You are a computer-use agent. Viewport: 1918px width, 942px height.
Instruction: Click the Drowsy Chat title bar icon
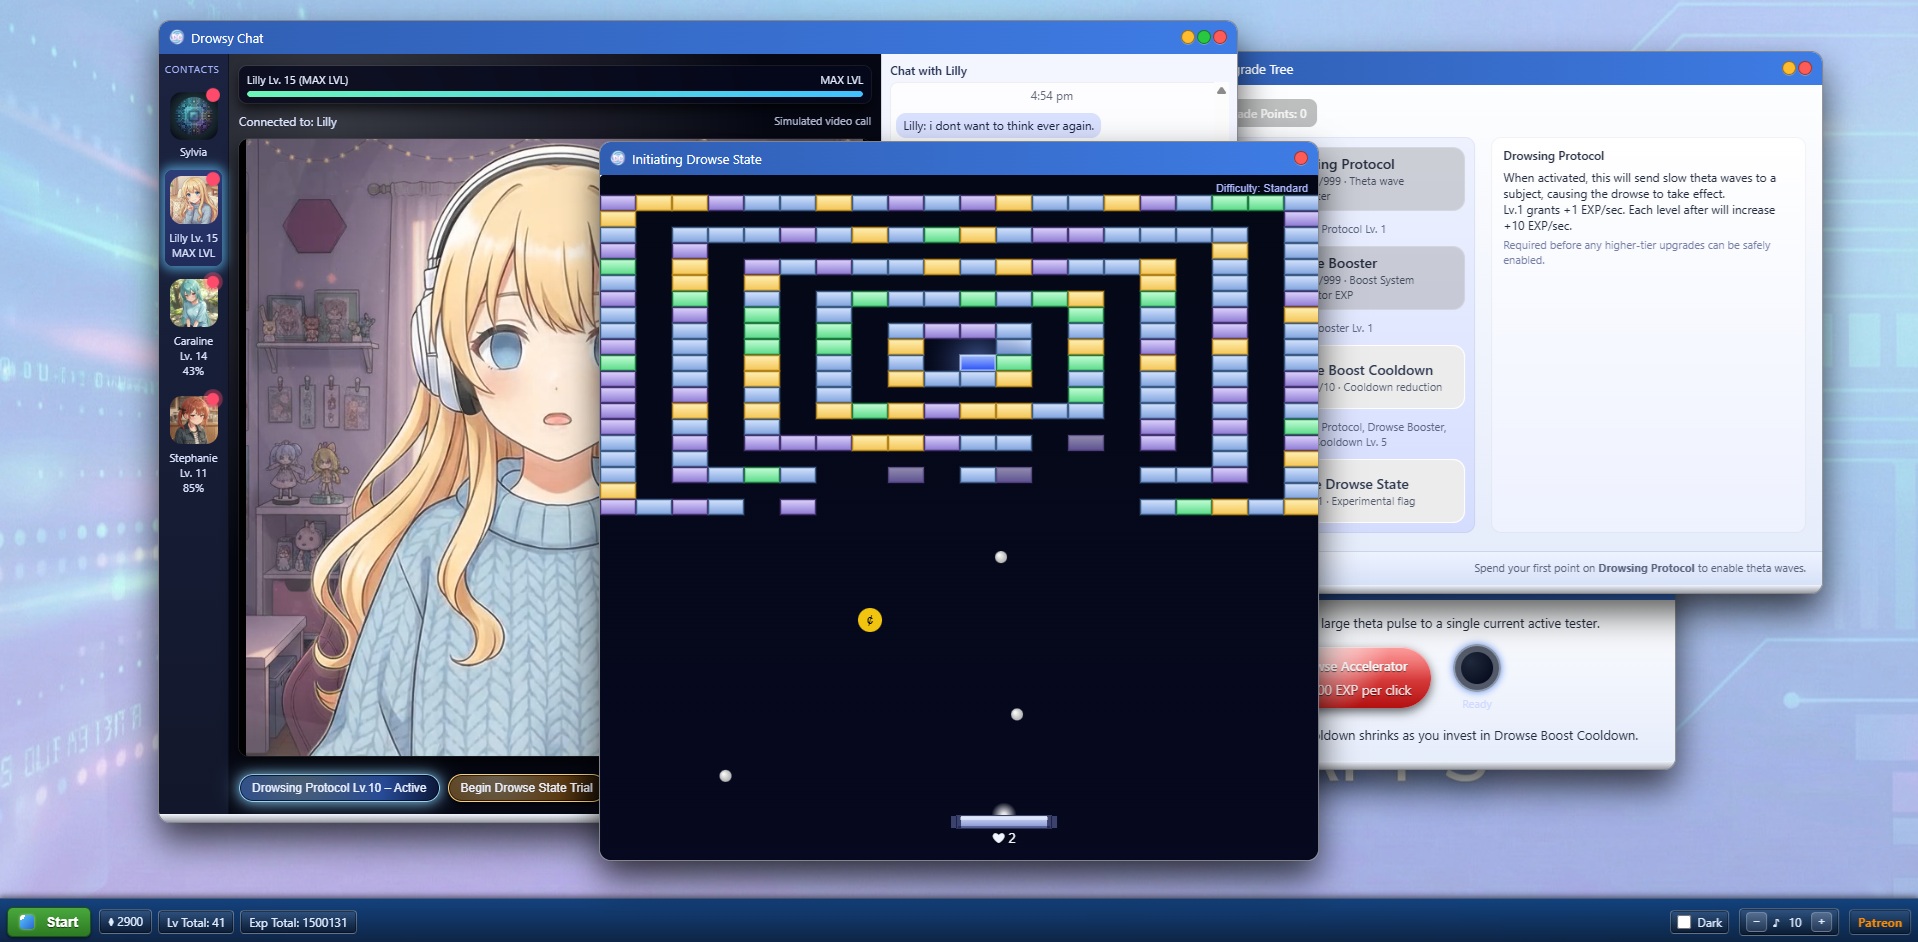(177, 37)
